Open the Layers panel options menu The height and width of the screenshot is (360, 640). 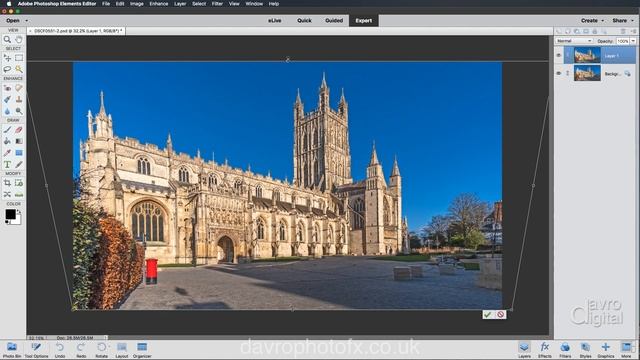633,31
